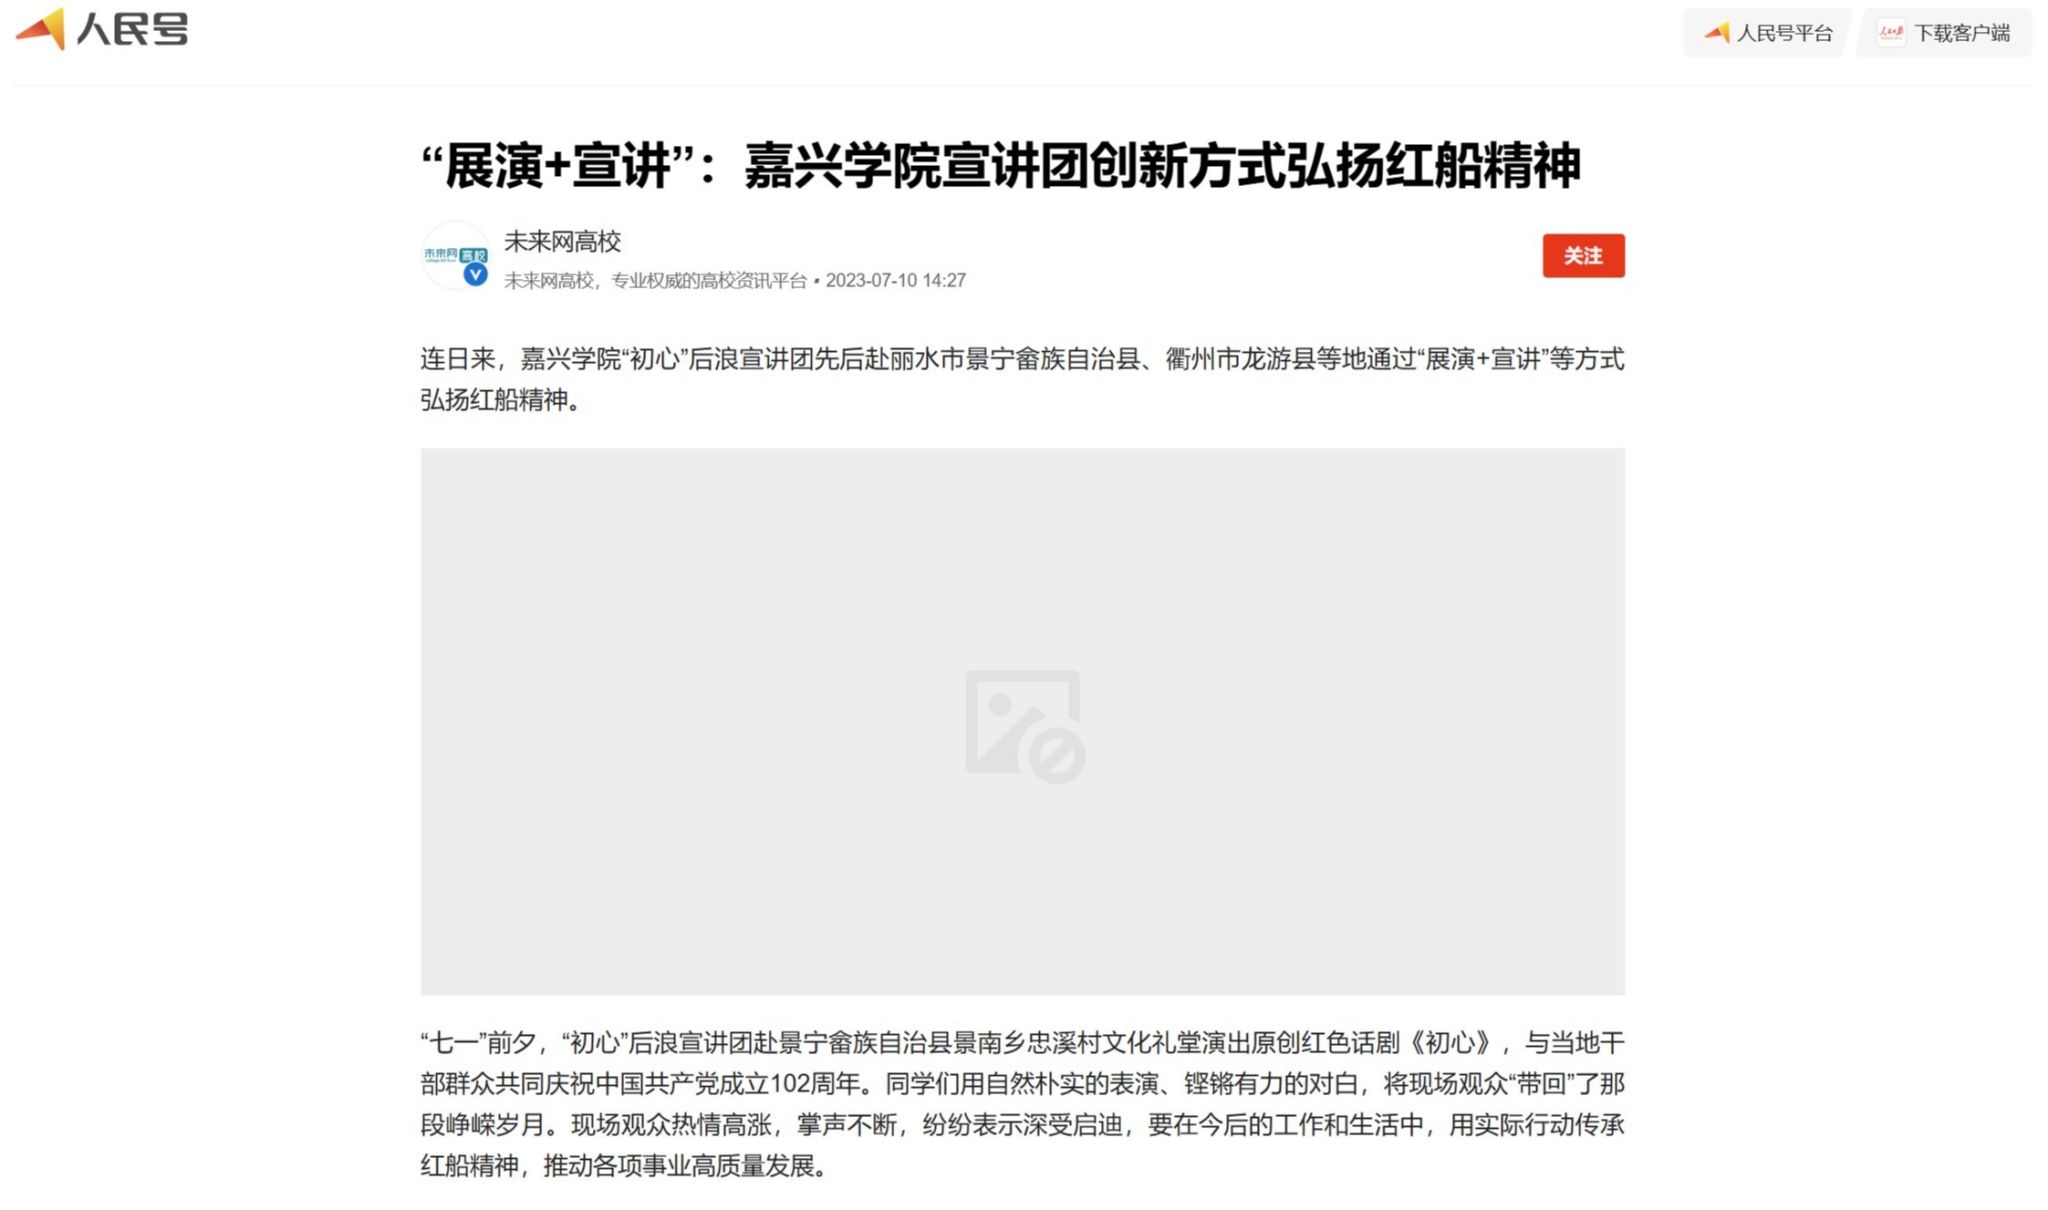This screenshot has width=2048, height=1210.
Task: Click the article headline about 嘉兴学院宣讲团
Action: pyautogui.click(x=1000, y=165)
